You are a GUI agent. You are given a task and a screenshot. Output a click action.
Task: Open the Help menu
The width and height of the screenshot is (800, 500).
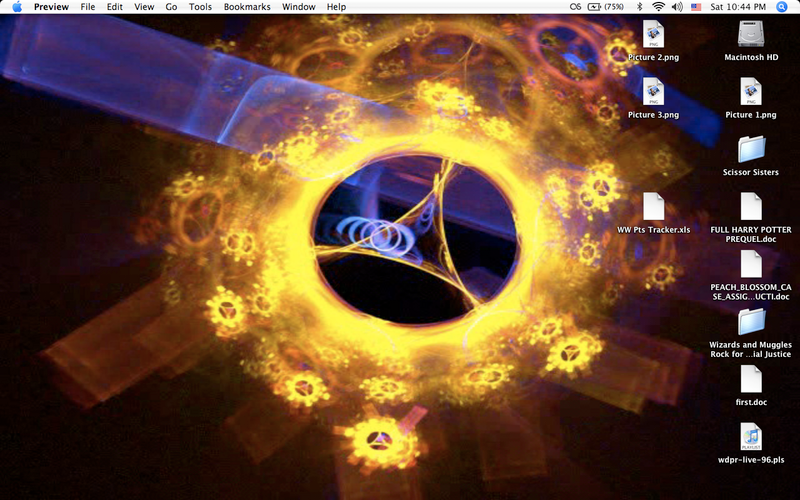[x=336, y=7]
